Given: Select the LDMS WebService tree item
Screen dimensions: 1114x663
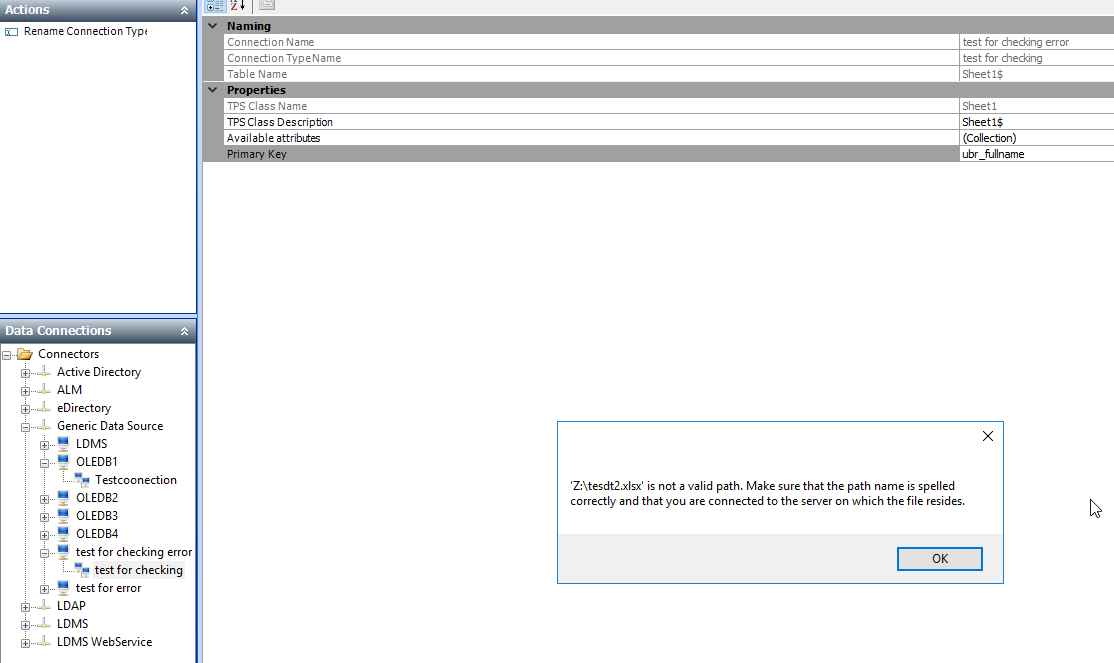Looking at the screenshot, I should 104,642.
